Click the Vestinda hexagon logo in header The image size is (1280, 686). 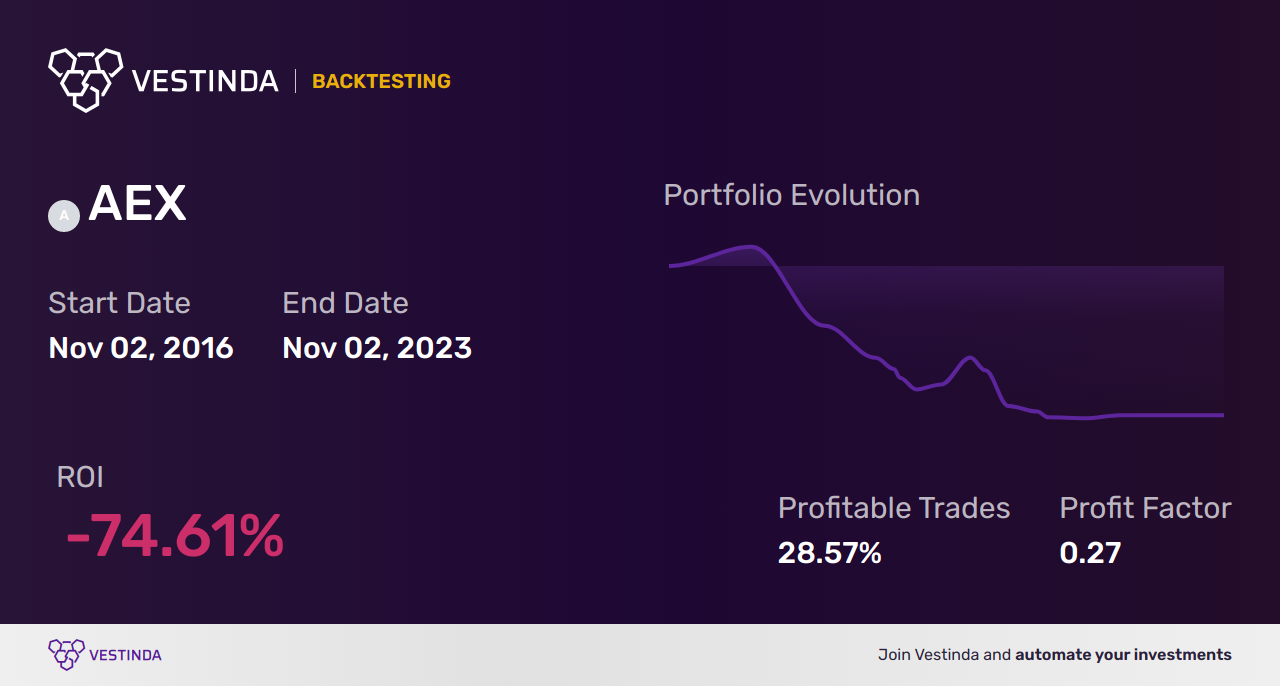(85, 79)
